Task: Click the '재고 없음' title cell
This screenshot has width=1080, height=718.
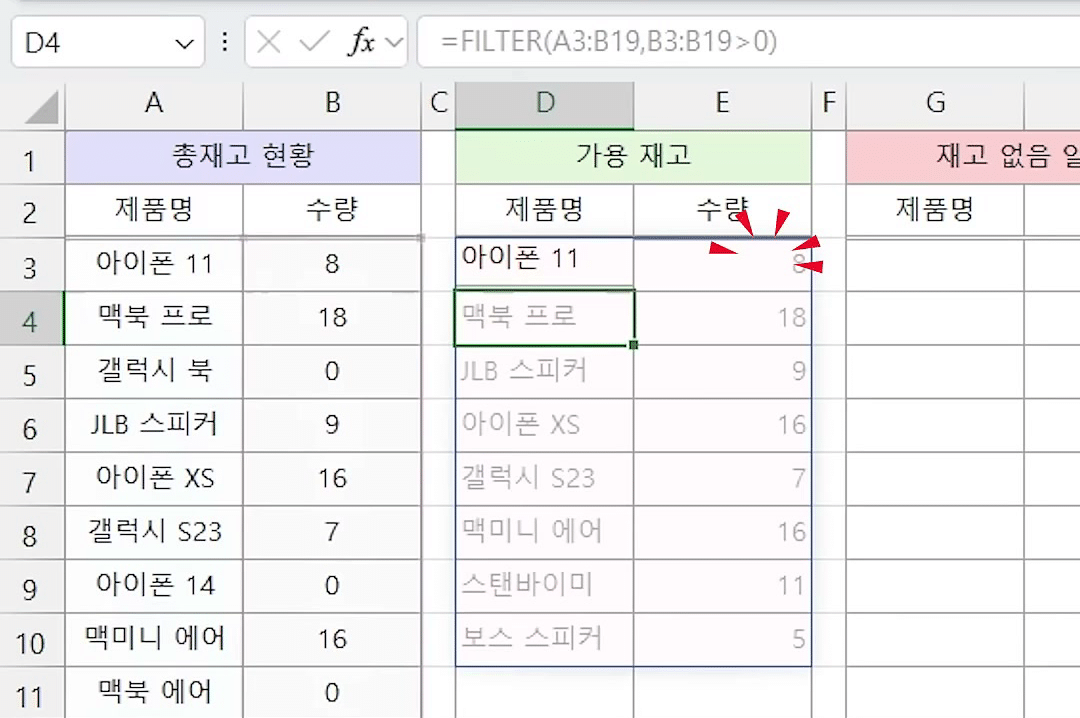Action: pos(963,157)
